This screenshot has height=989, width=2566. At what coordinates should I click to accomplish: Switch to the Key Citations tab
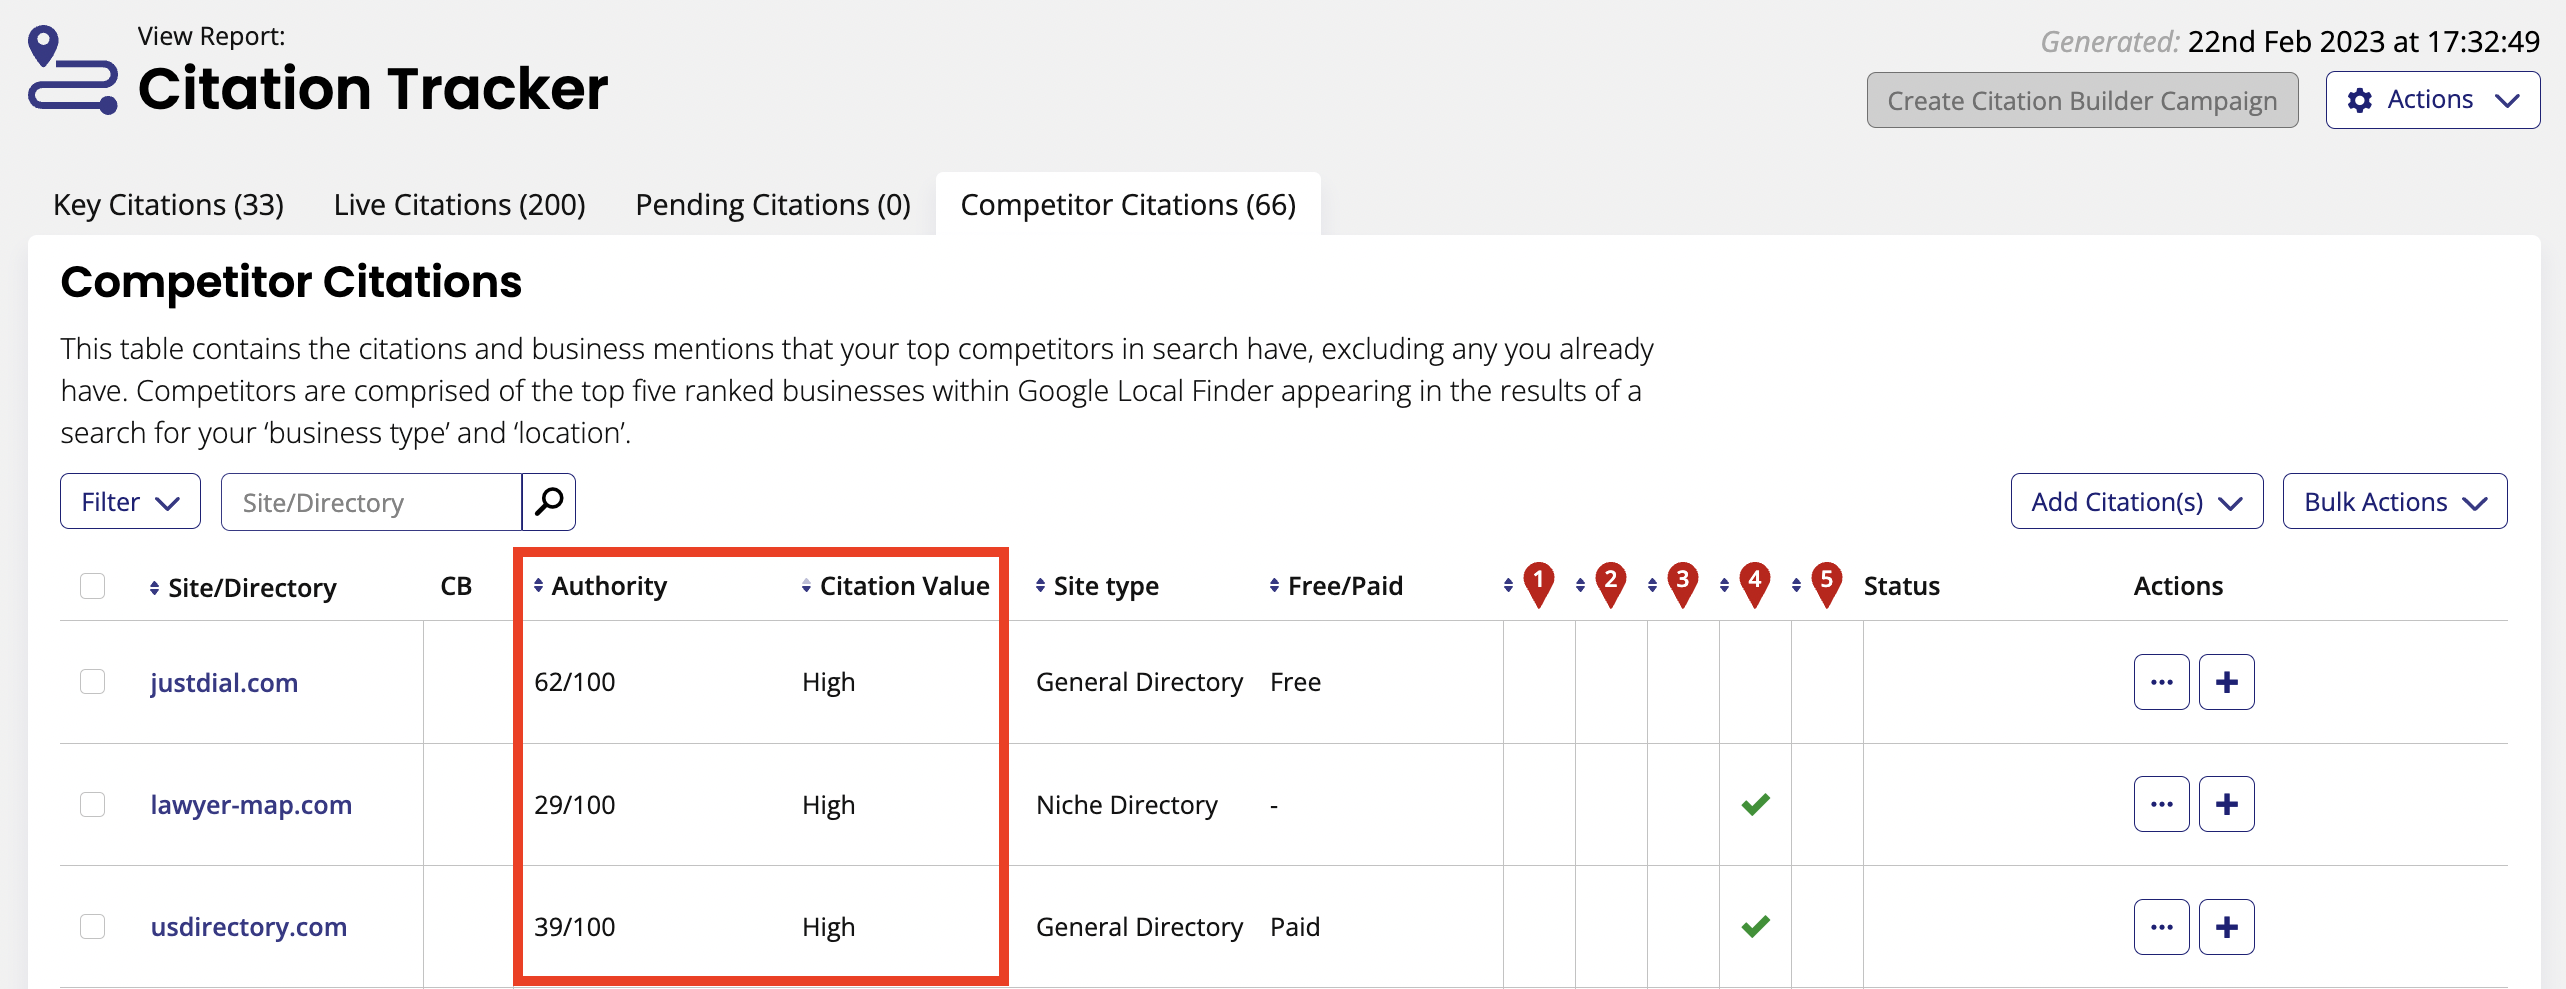pos(168,204)
